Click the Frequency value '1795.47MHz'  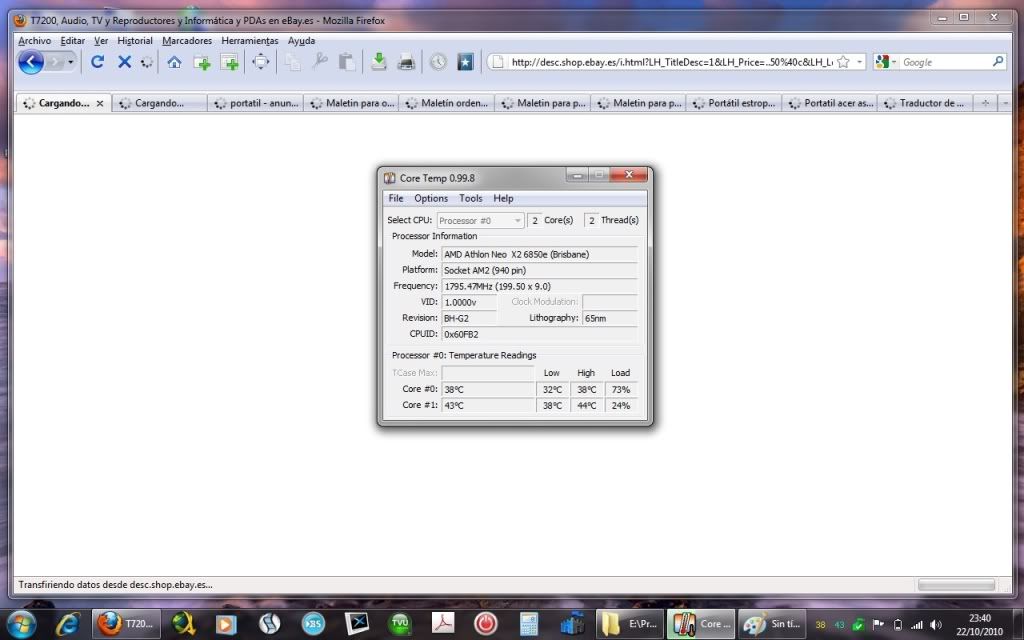tap(539, 286)
